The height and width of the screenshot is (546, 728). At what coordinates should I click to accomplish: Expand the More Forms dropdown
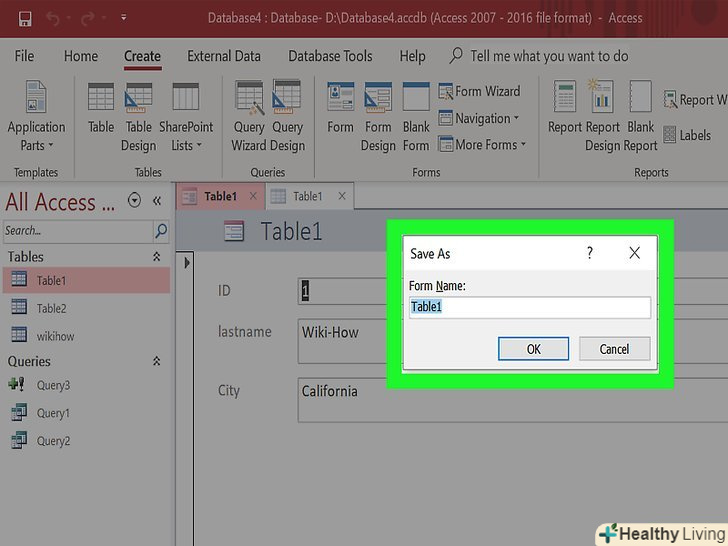click(482, 145)
